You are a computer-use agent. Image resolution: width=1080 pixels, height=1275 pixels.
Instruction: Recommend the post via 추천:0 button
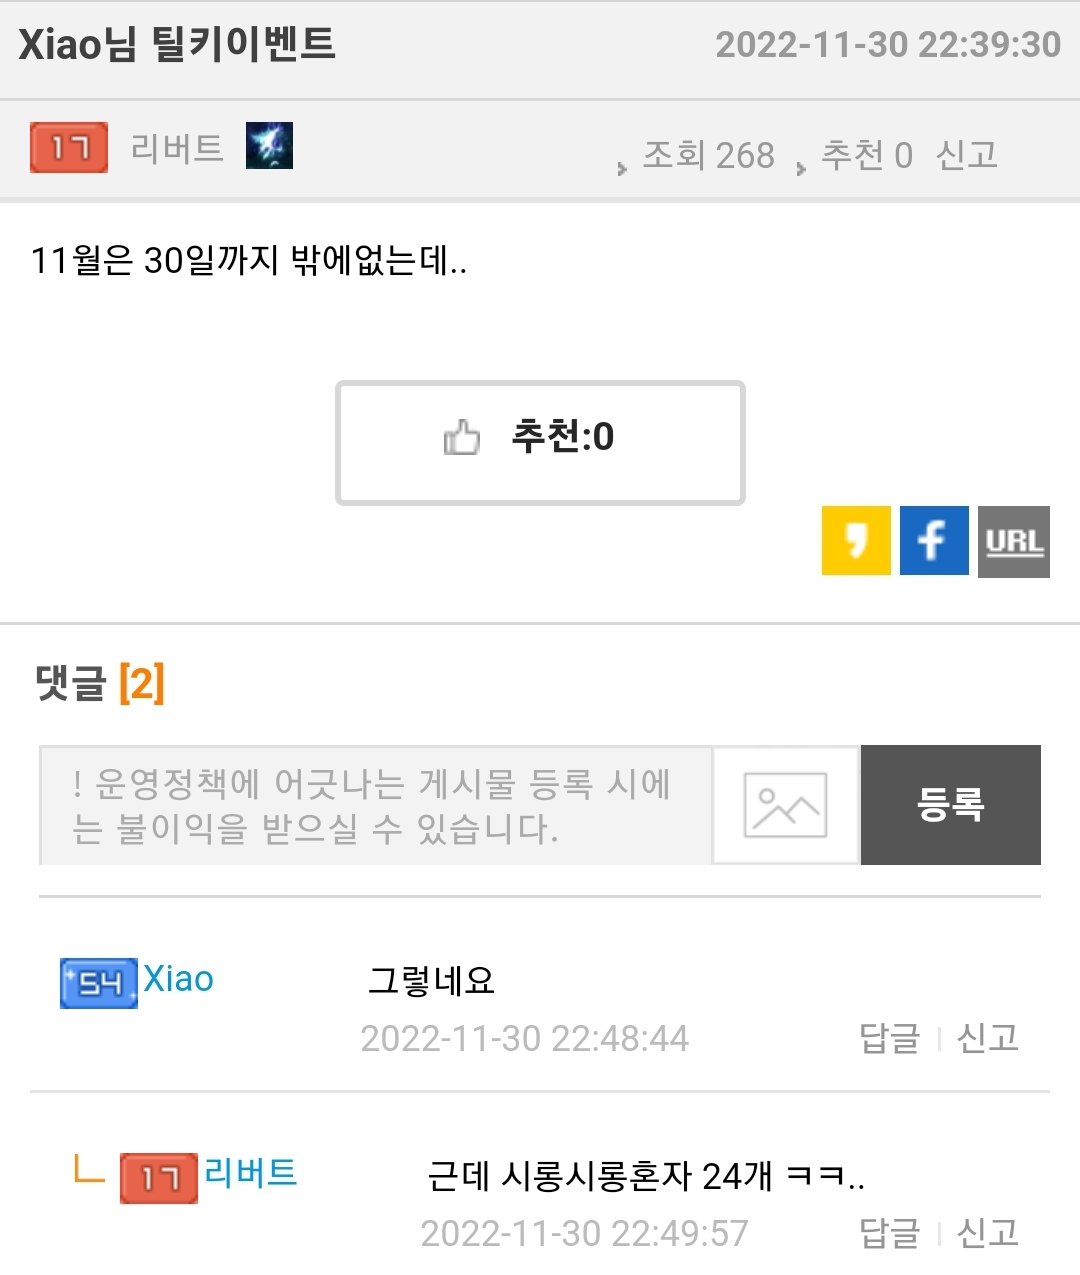pyautogui.click(x=540, y=442)
